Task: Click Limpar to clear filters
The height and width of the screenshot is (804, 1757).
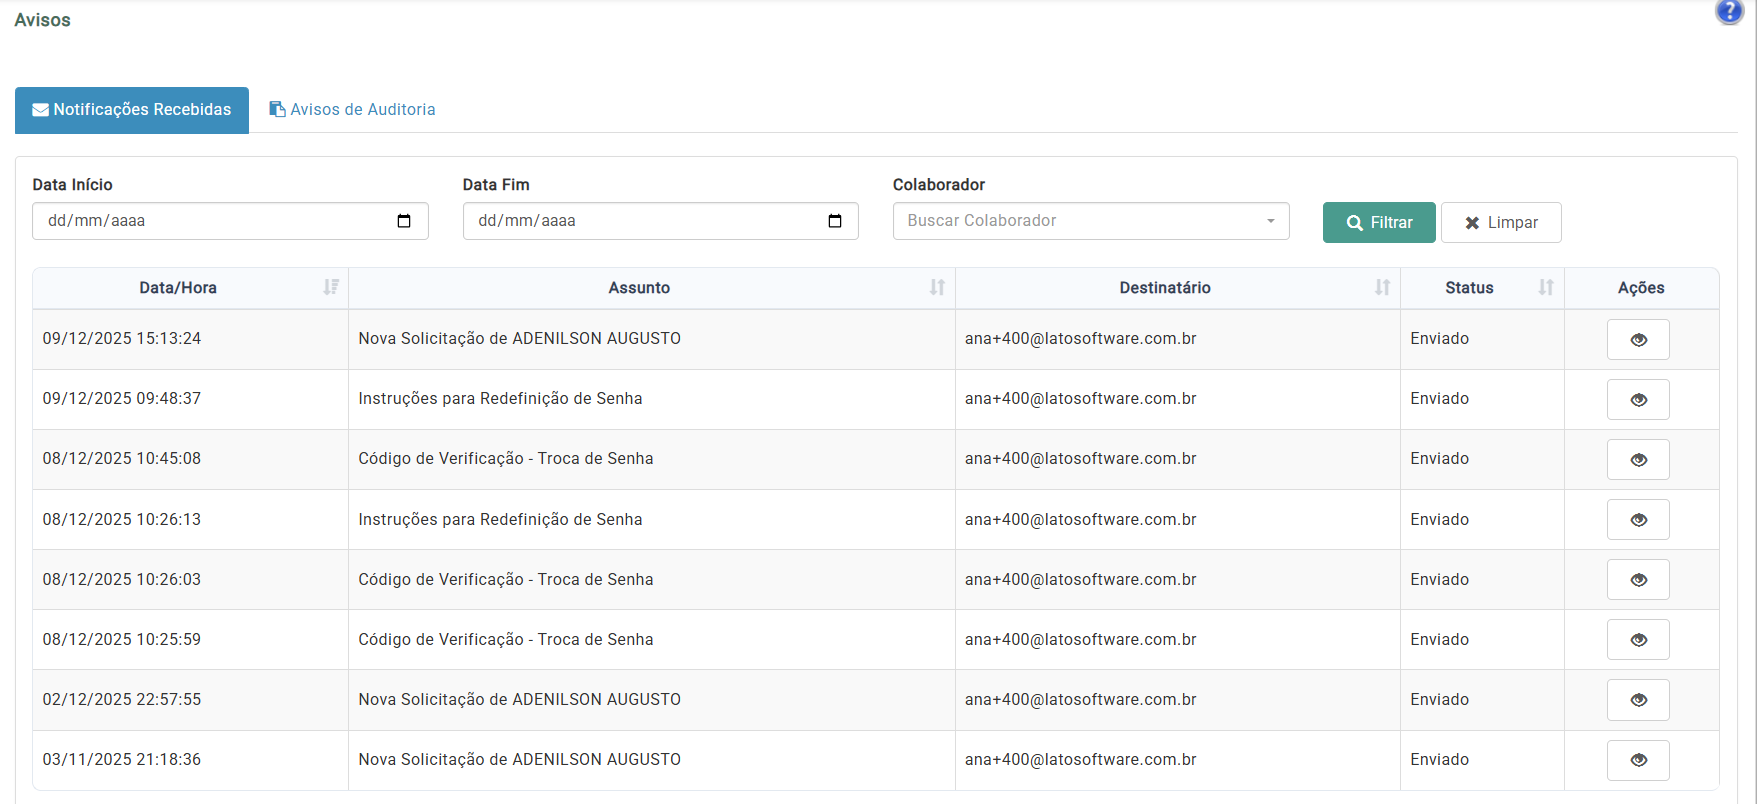Action: (1500, 223)
